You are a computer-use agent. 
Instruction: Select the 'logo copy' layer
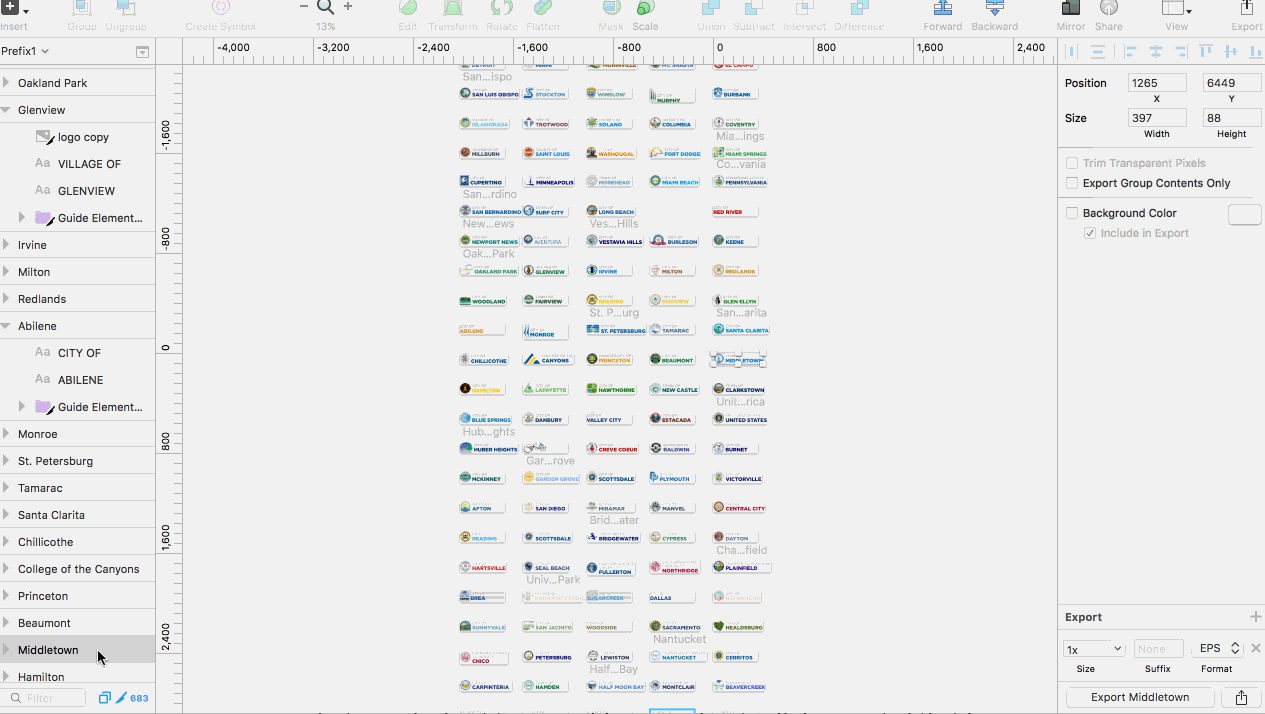[x=83, y=137]
